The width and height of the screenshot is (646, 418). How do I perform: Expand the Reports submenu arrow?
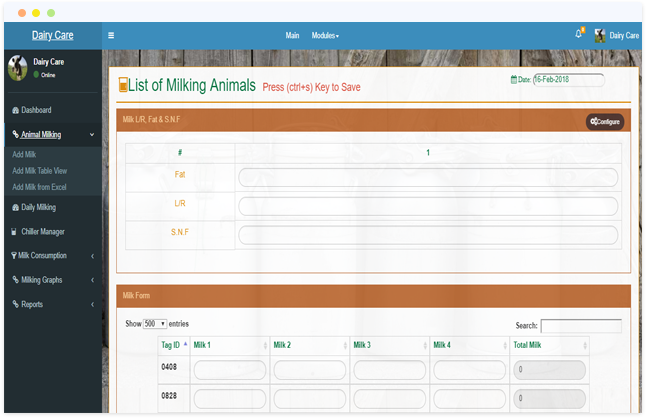click(x=92, y=304)
